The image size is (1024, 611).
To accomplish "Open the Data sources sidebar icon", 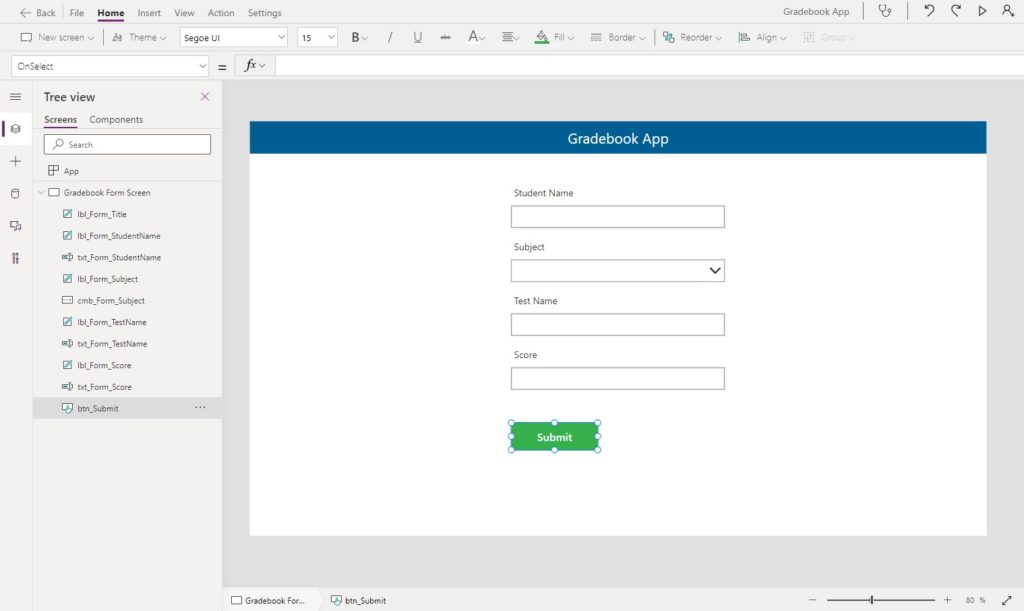I will point(16,193).
